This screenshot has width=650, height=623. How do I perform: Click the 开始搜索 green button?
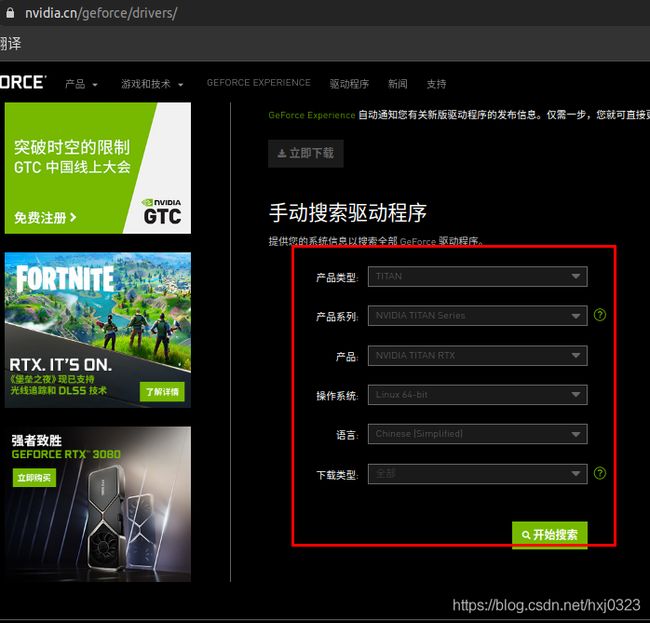pyautogui.click(x=550, y=535)
